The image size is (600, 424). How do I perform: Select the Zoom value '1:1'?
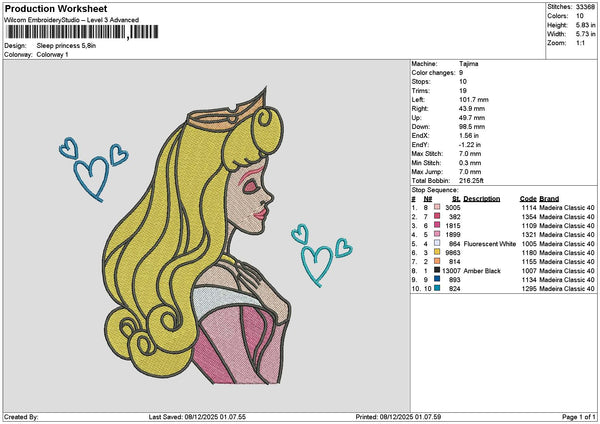pos(580,43)
